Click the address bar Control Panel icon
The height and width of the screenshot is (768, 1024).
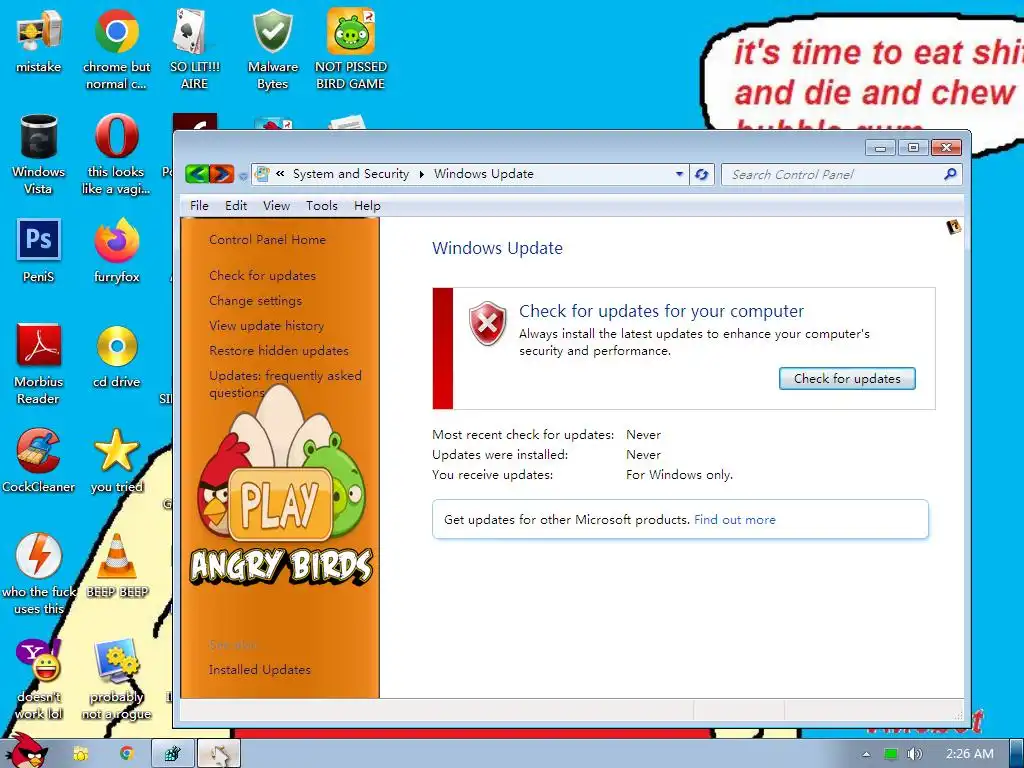coord(263,174)
